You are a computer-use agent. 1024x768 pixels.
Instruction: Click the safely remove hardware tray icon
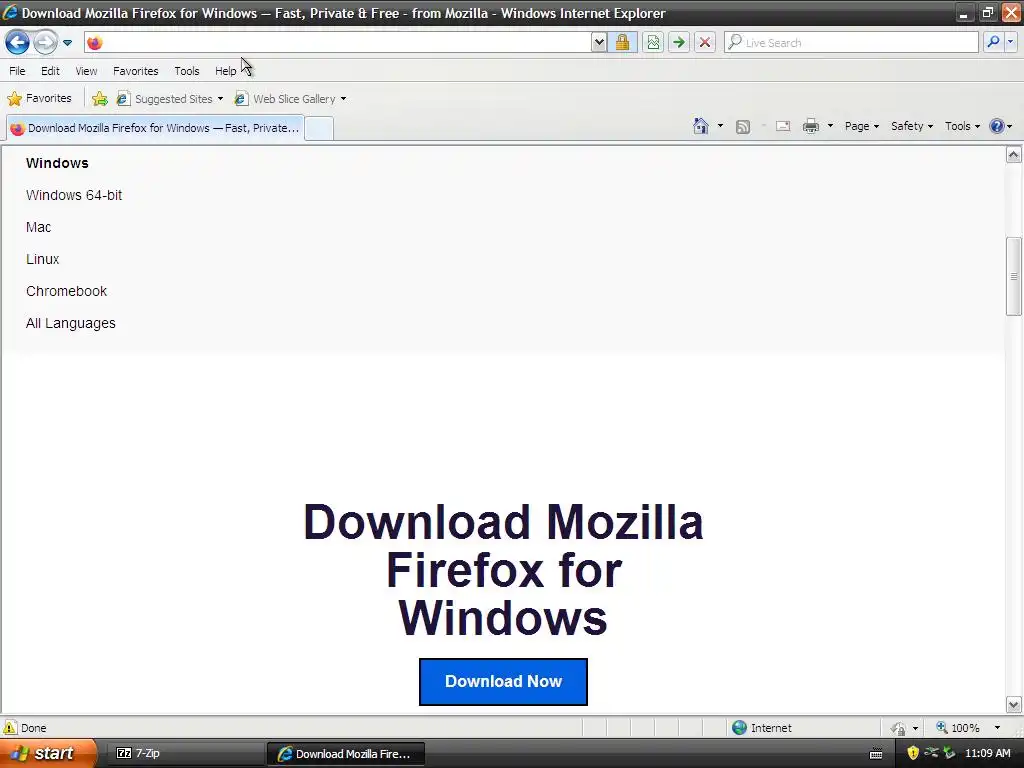[949, 754]
